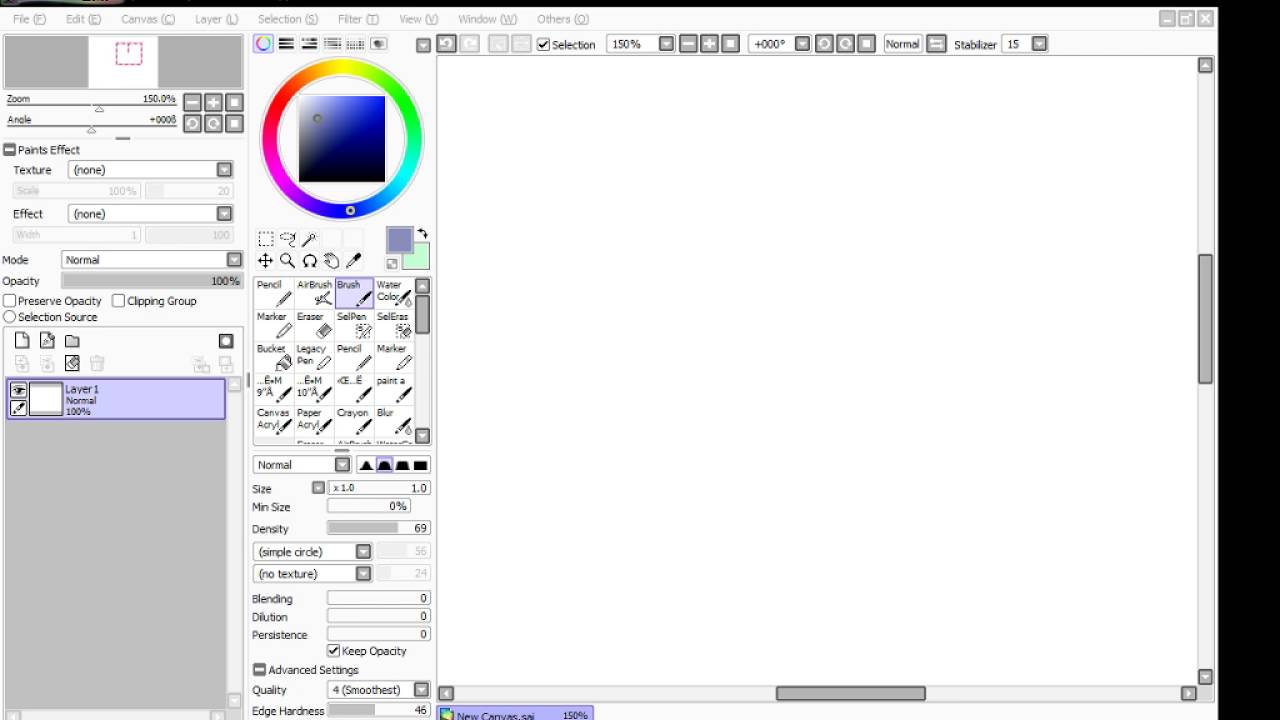The height and width of the screenshot is (720, 1280).
Task: Collapse the Advanced Settings section
Action: pyautogui.click(x=260, y=670)
